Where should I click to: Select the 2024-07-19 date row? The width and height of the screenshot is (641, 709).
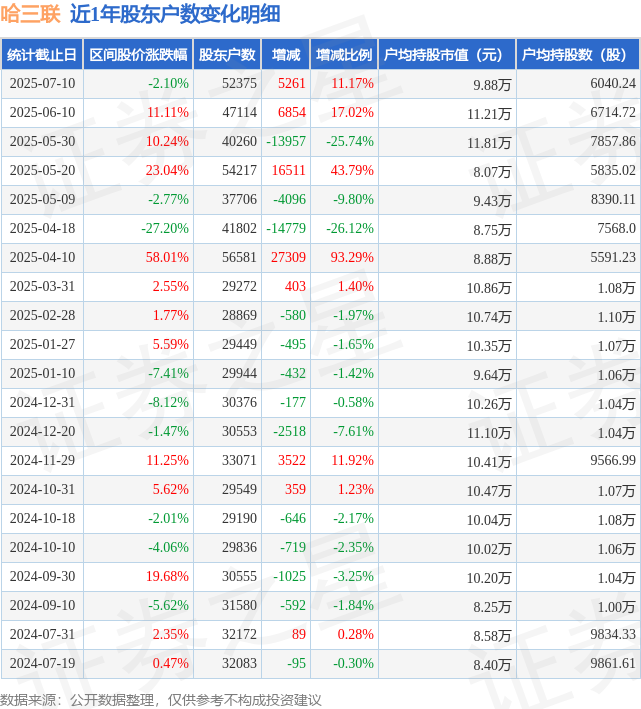[320, 663]
